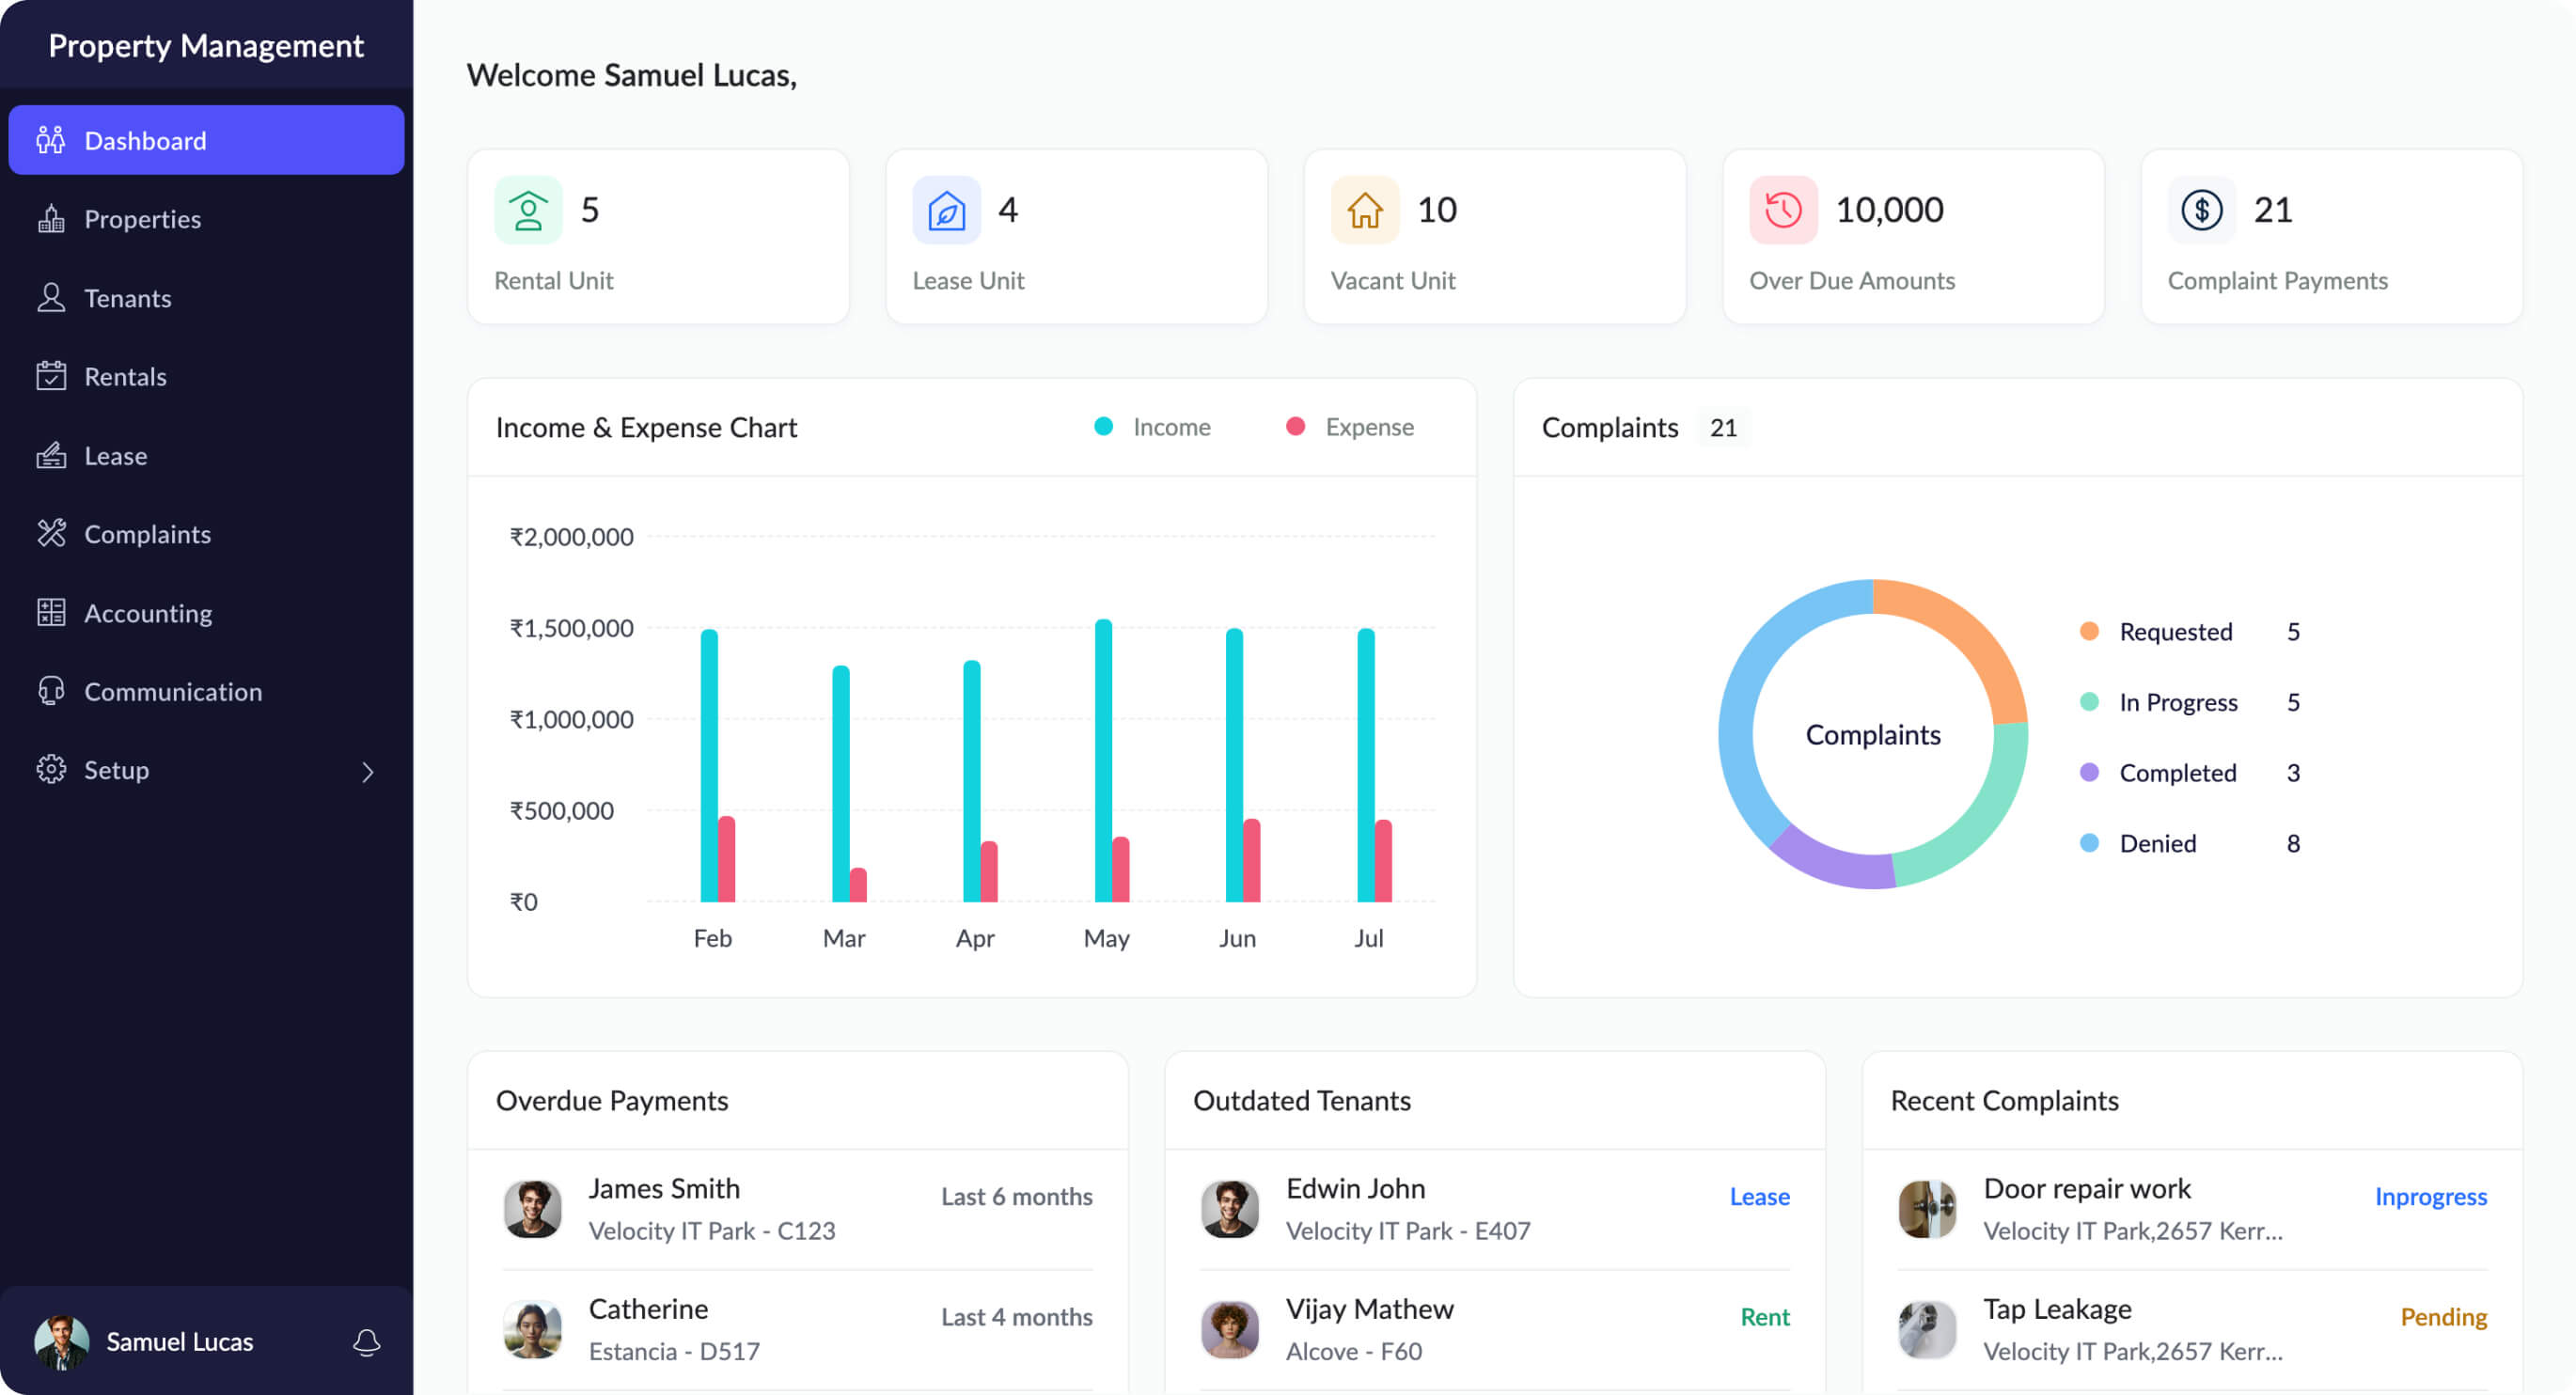Click Inprogress status for Door repair work
The height and width of the screenshot is (1395, 2576).
click(2430, 1196)
